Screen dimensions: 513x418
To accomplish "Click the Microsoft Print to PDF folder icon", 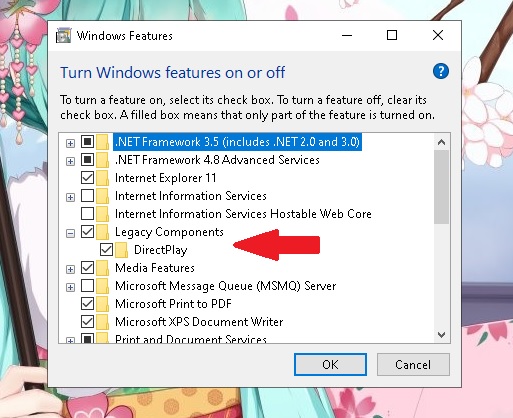I will click(103, 304).
